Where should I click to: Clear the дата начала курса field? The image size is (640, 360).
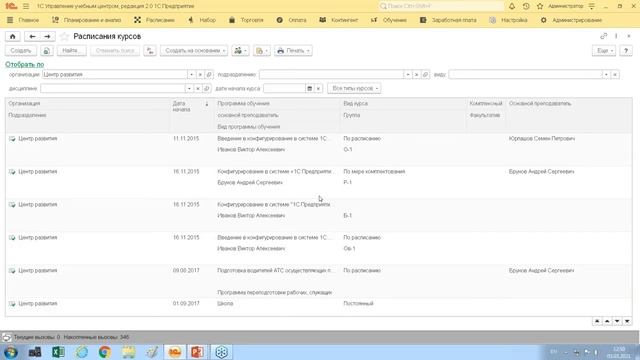tap(318, 88)
